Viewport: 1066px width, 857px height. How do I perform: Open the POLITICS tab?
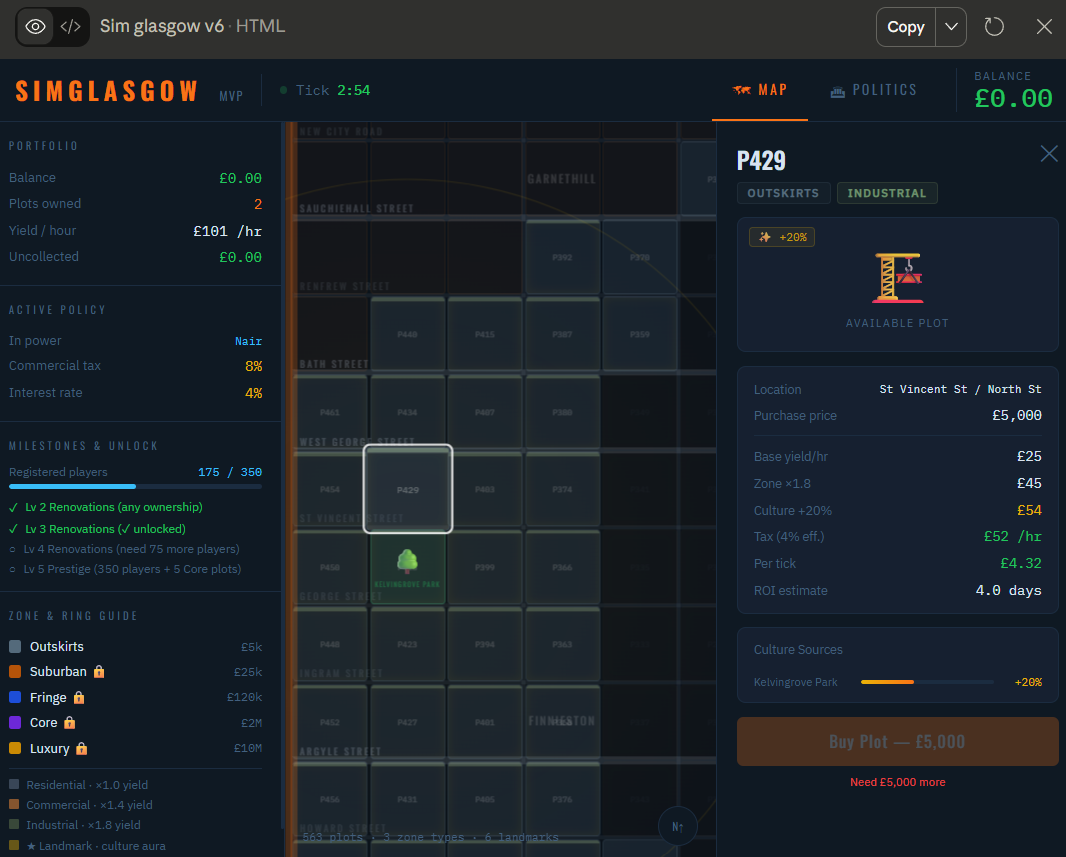(874, 90)
